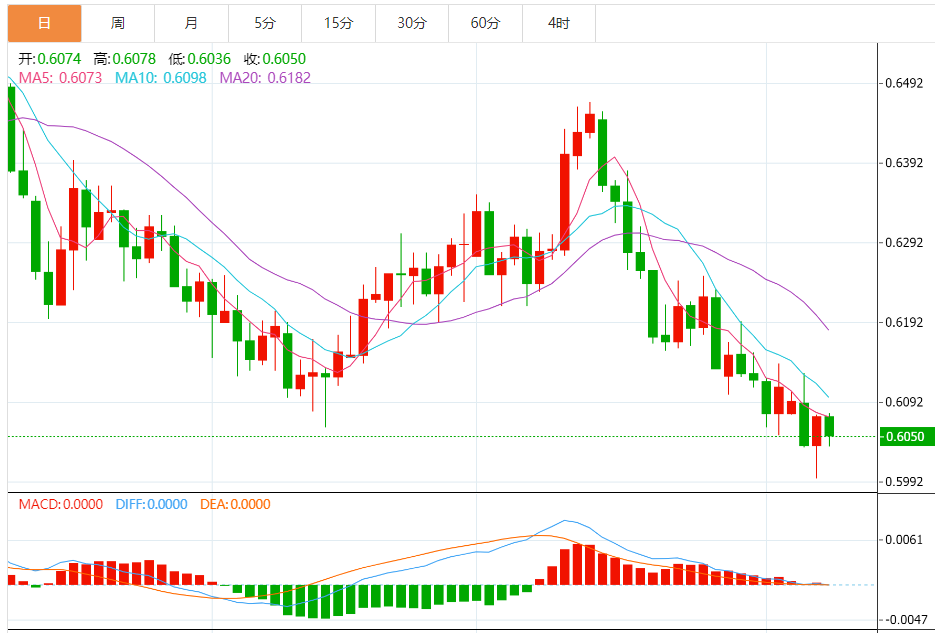935x633 pixels.
Task: Click the 高:0.6078 high price value
Action: coord(125,59)
